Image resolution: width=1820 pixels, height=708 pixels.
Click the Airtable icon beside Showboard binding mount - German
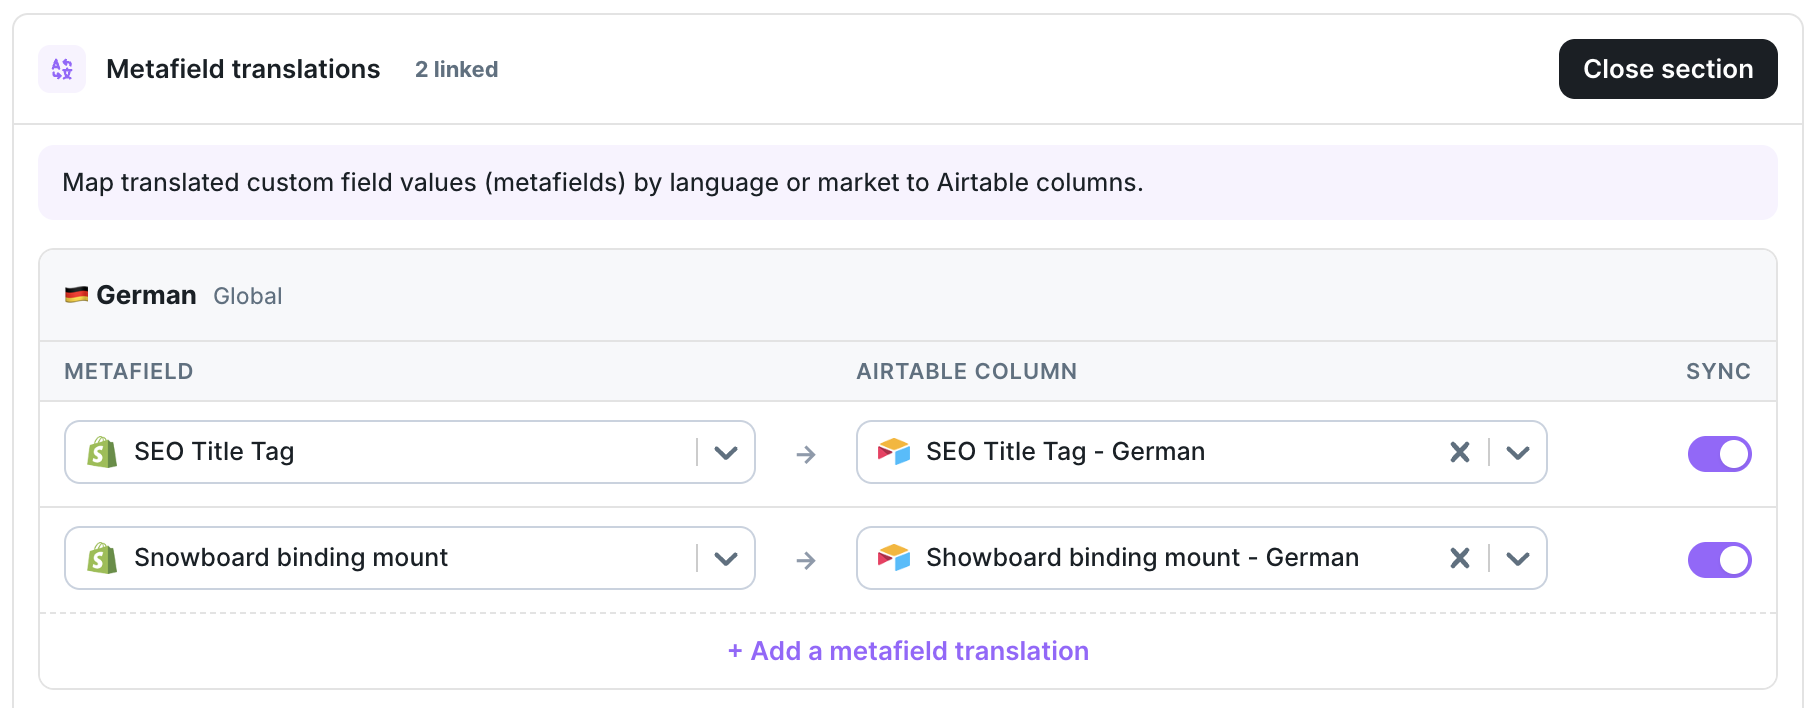coord(894,558)
